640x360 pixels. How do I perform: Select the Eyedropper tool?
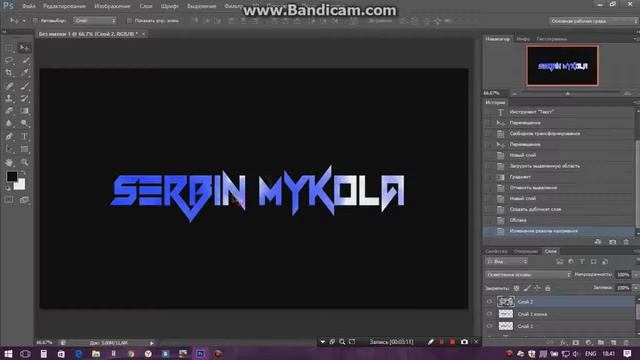(24, 73)
